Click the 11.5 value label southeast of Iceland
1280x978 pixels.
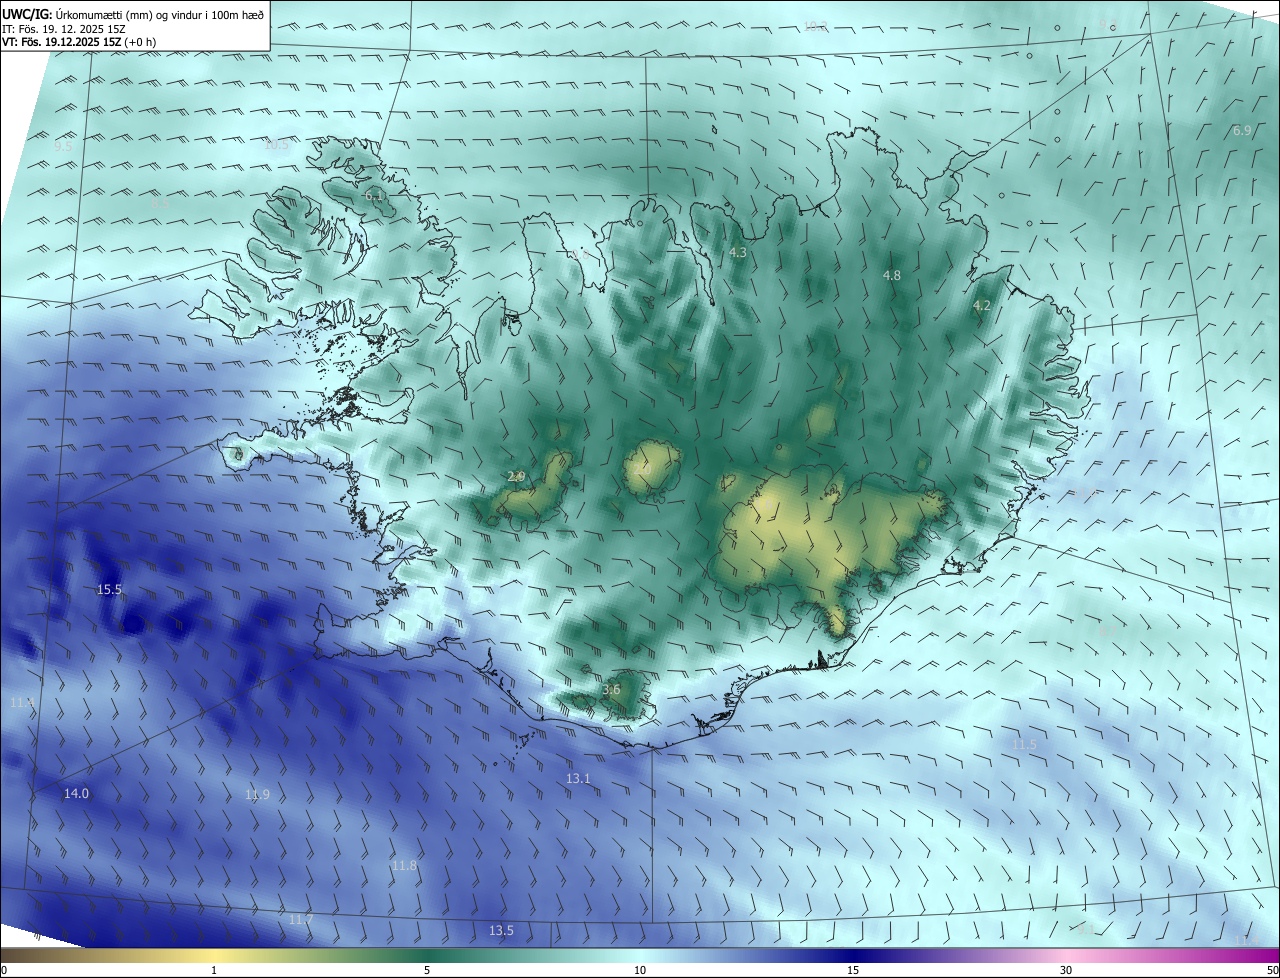click(1024, 744)
